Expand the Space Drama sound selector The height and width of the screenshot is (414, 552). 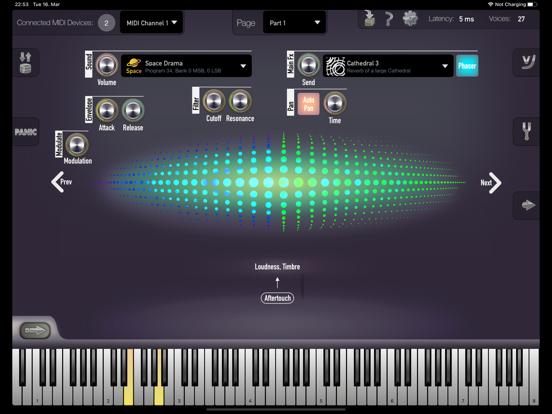coord(186,66)
